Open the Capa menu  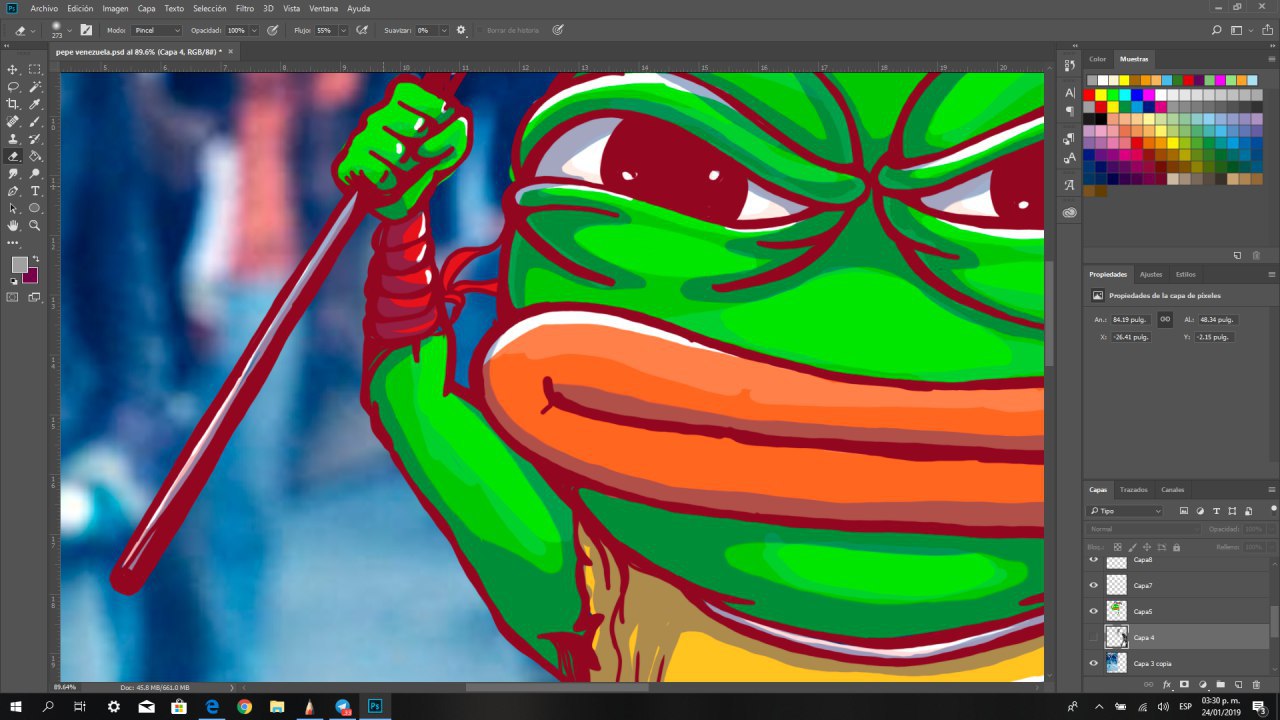(x=146, y=8)
